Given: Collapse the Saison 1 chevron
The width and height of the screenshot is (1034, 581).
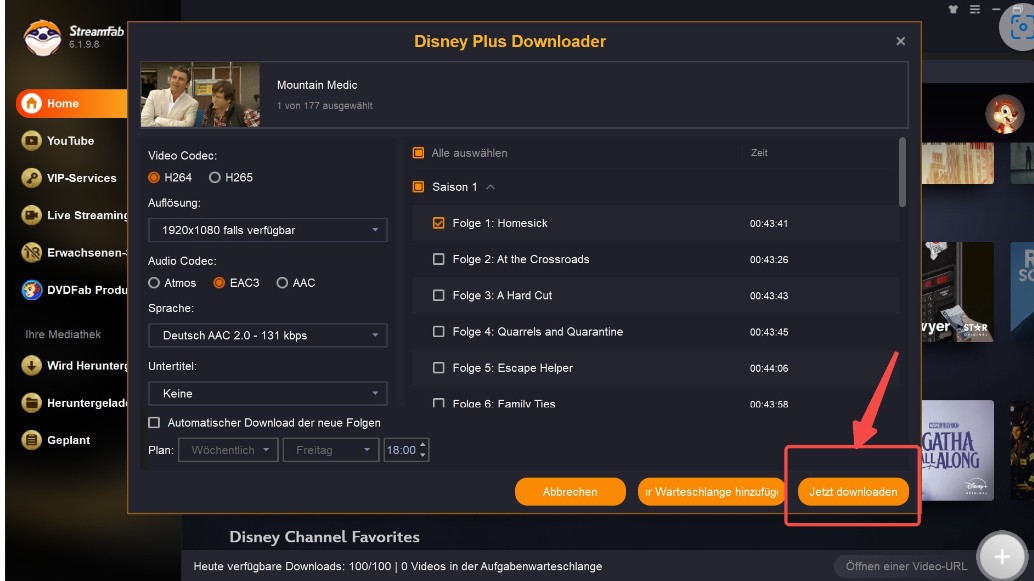Looking at the screenshot, I should [490, 187].
